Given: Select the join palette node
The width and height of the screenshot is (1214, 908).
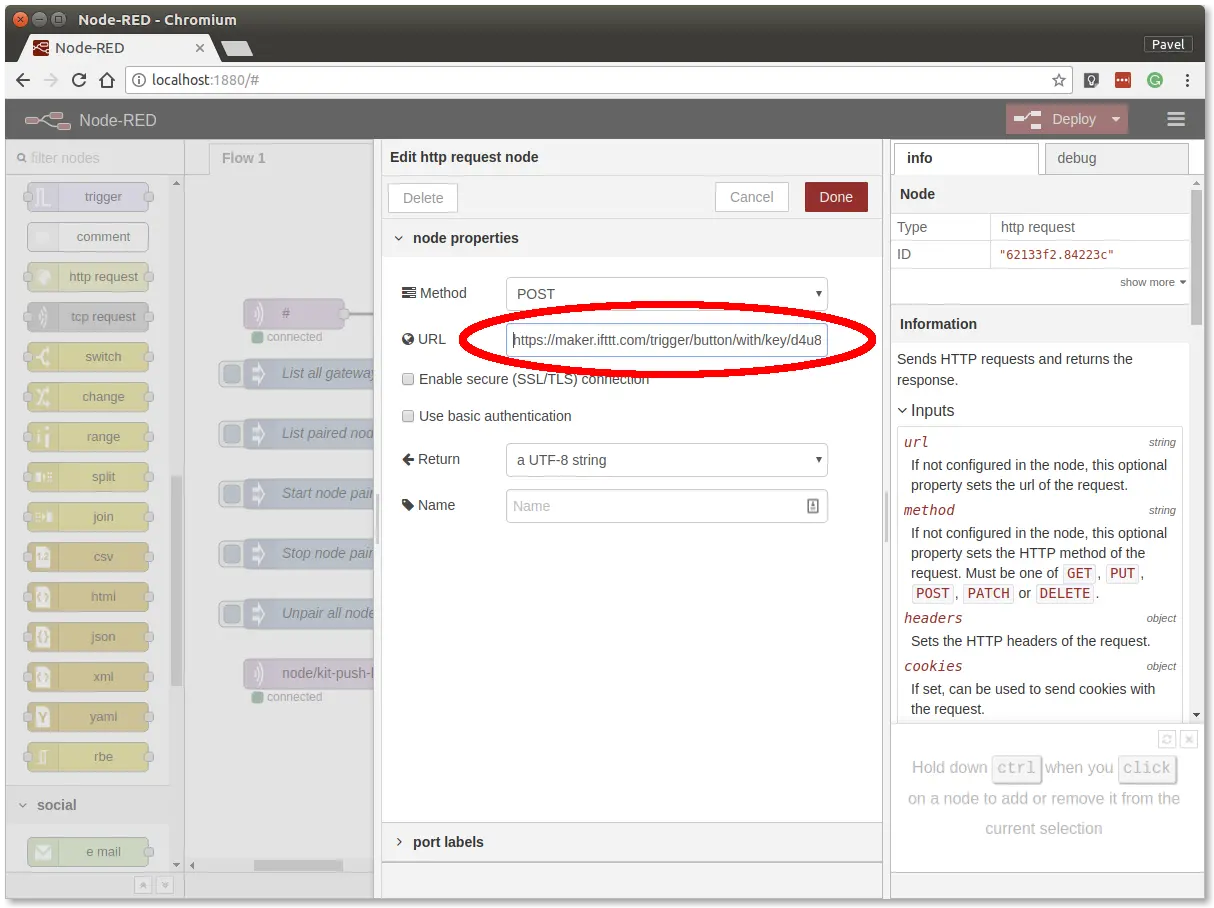Looking at the screenshot, I should click(x=88, y=517).
